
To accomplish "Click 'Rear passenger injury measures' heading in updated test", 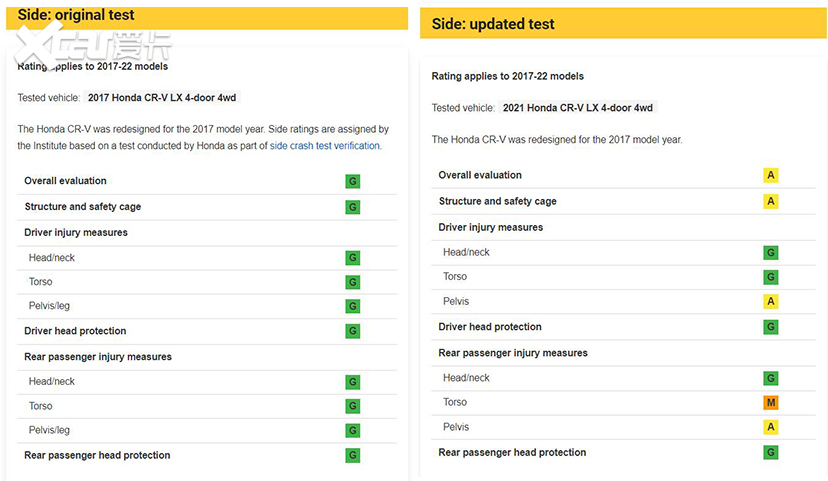I will (x=513, y=353).
